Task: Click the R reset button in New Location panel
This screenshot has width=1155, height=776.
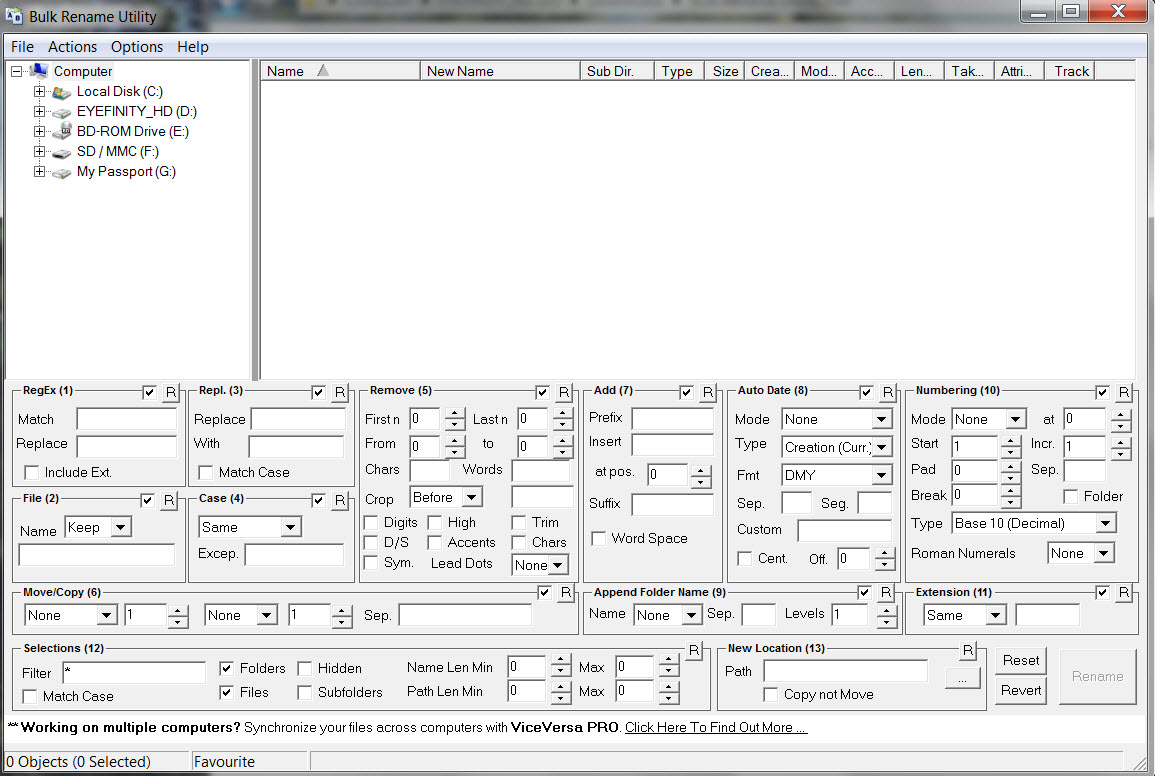Action: coord(967,650)
